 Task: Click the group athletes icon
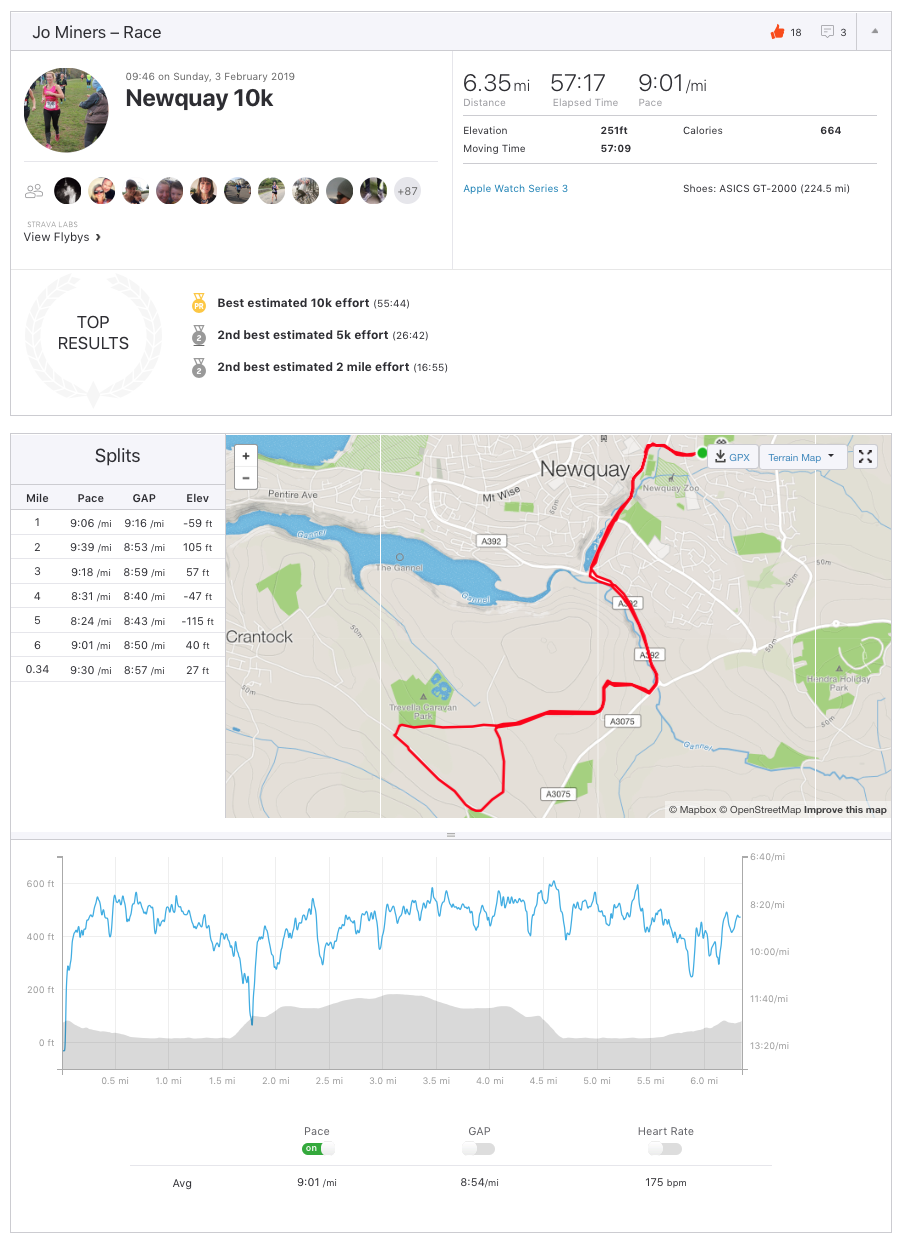(35, 190)
